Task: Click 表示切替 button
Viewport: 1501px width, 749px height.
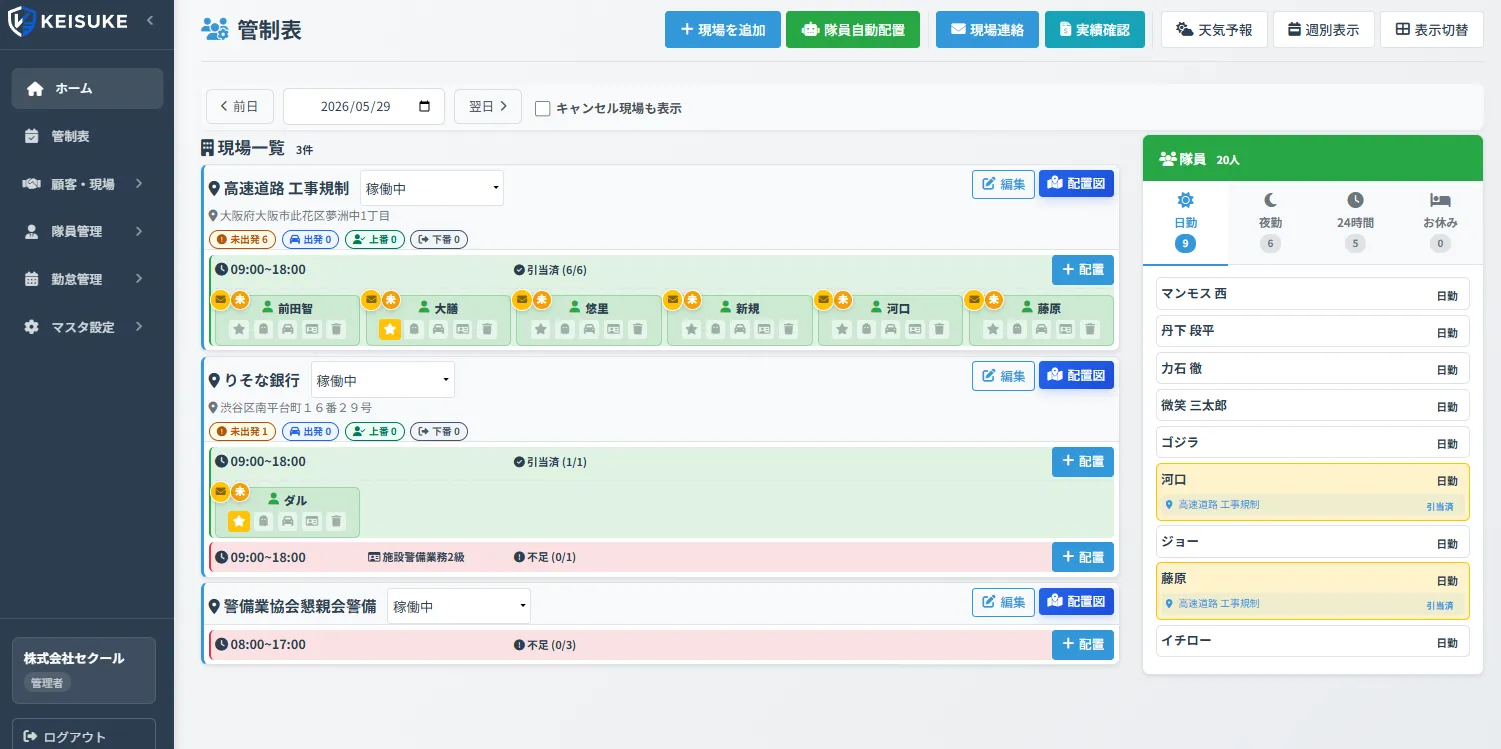Action: click(x=1431, y=29)
